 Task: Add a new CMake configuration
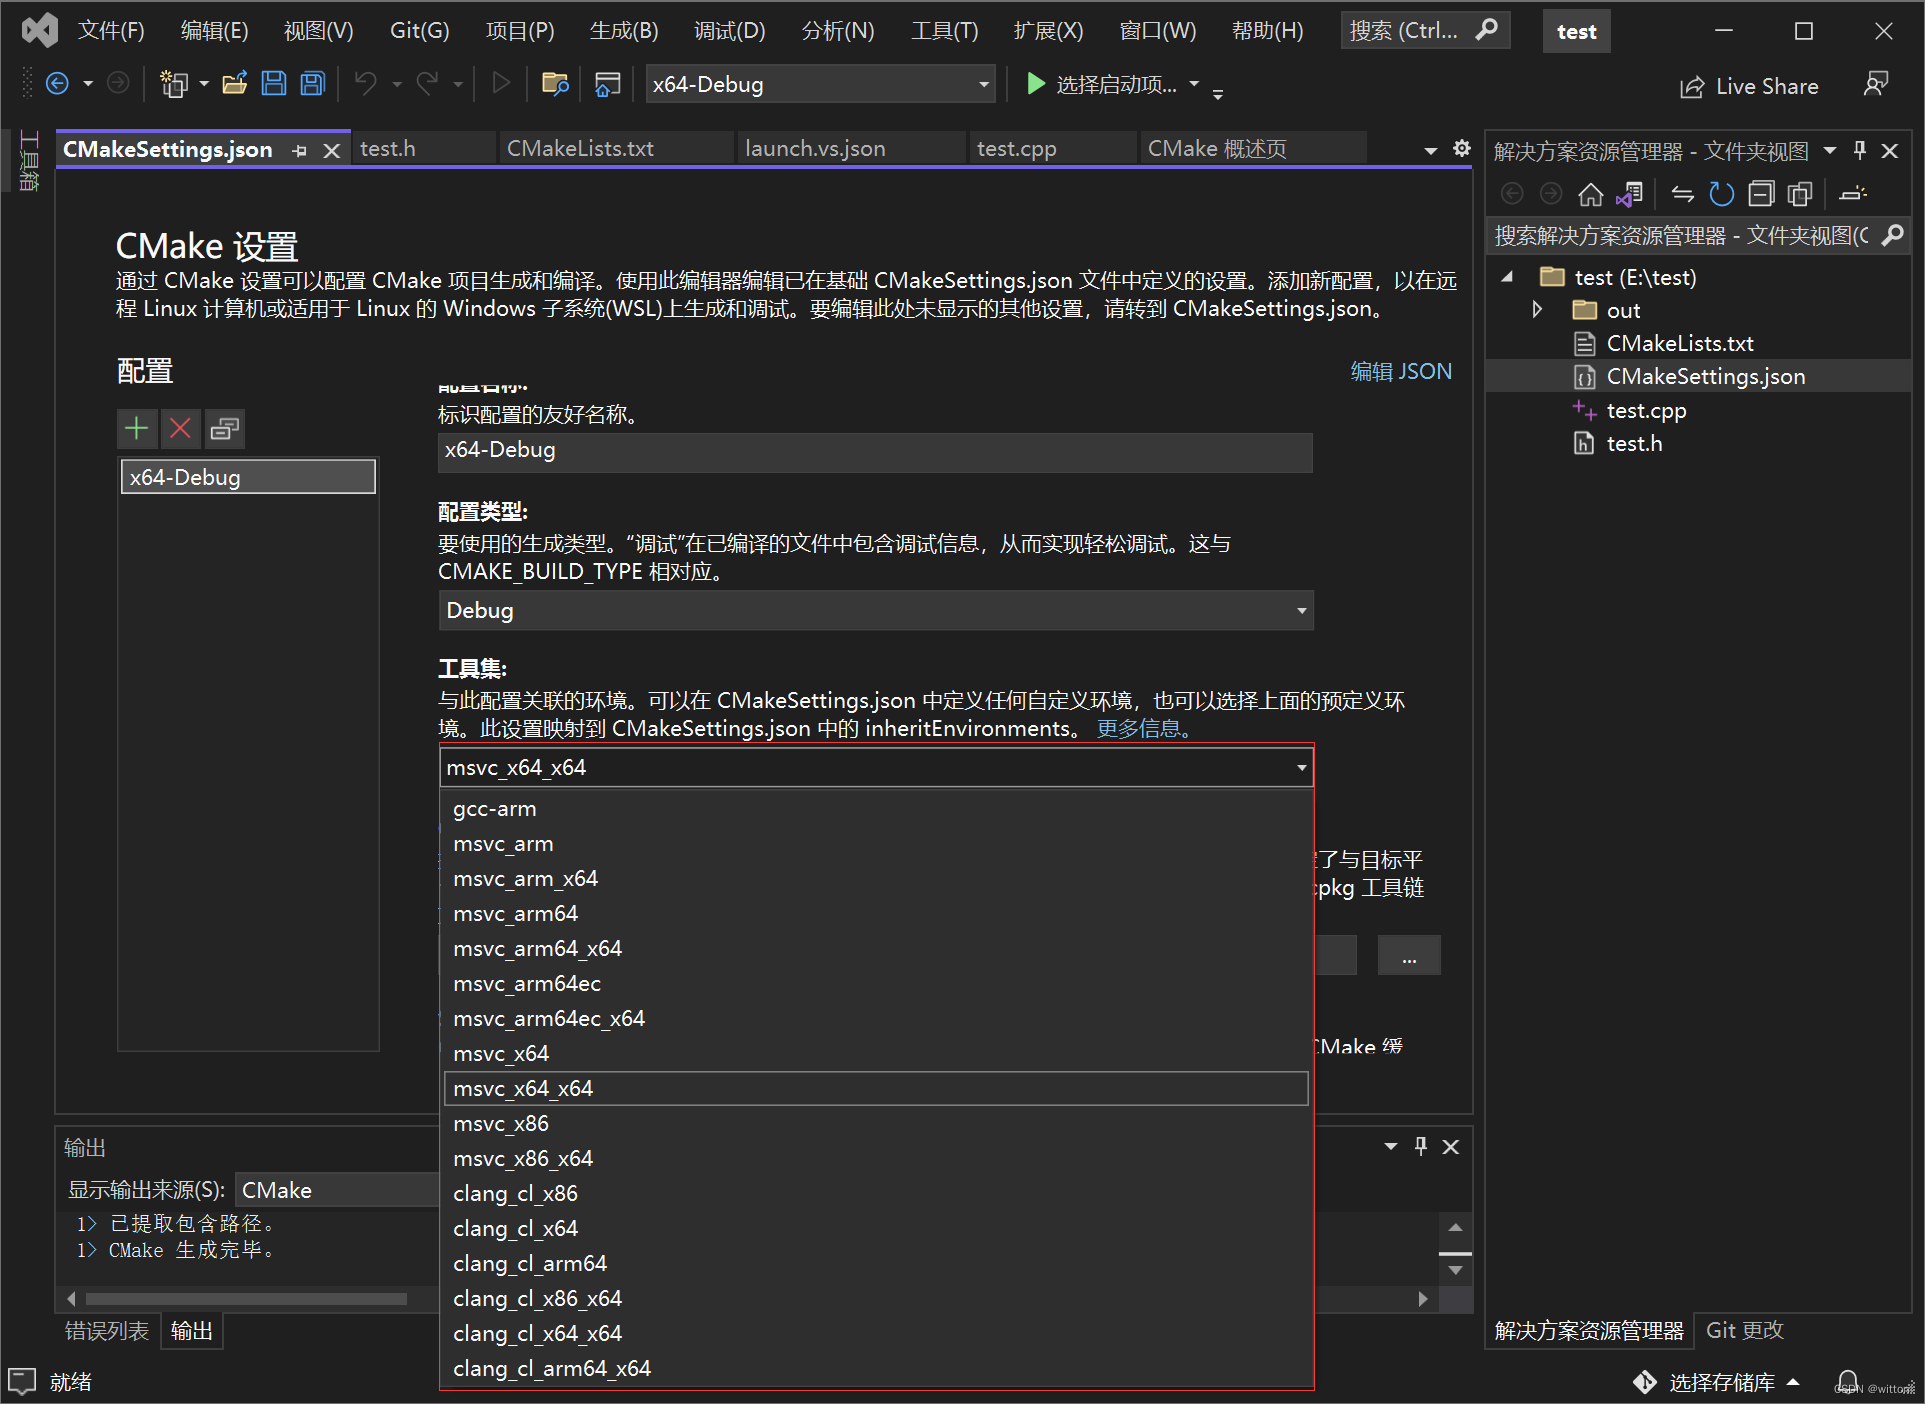pyautogui.click(x=136, y=428)
